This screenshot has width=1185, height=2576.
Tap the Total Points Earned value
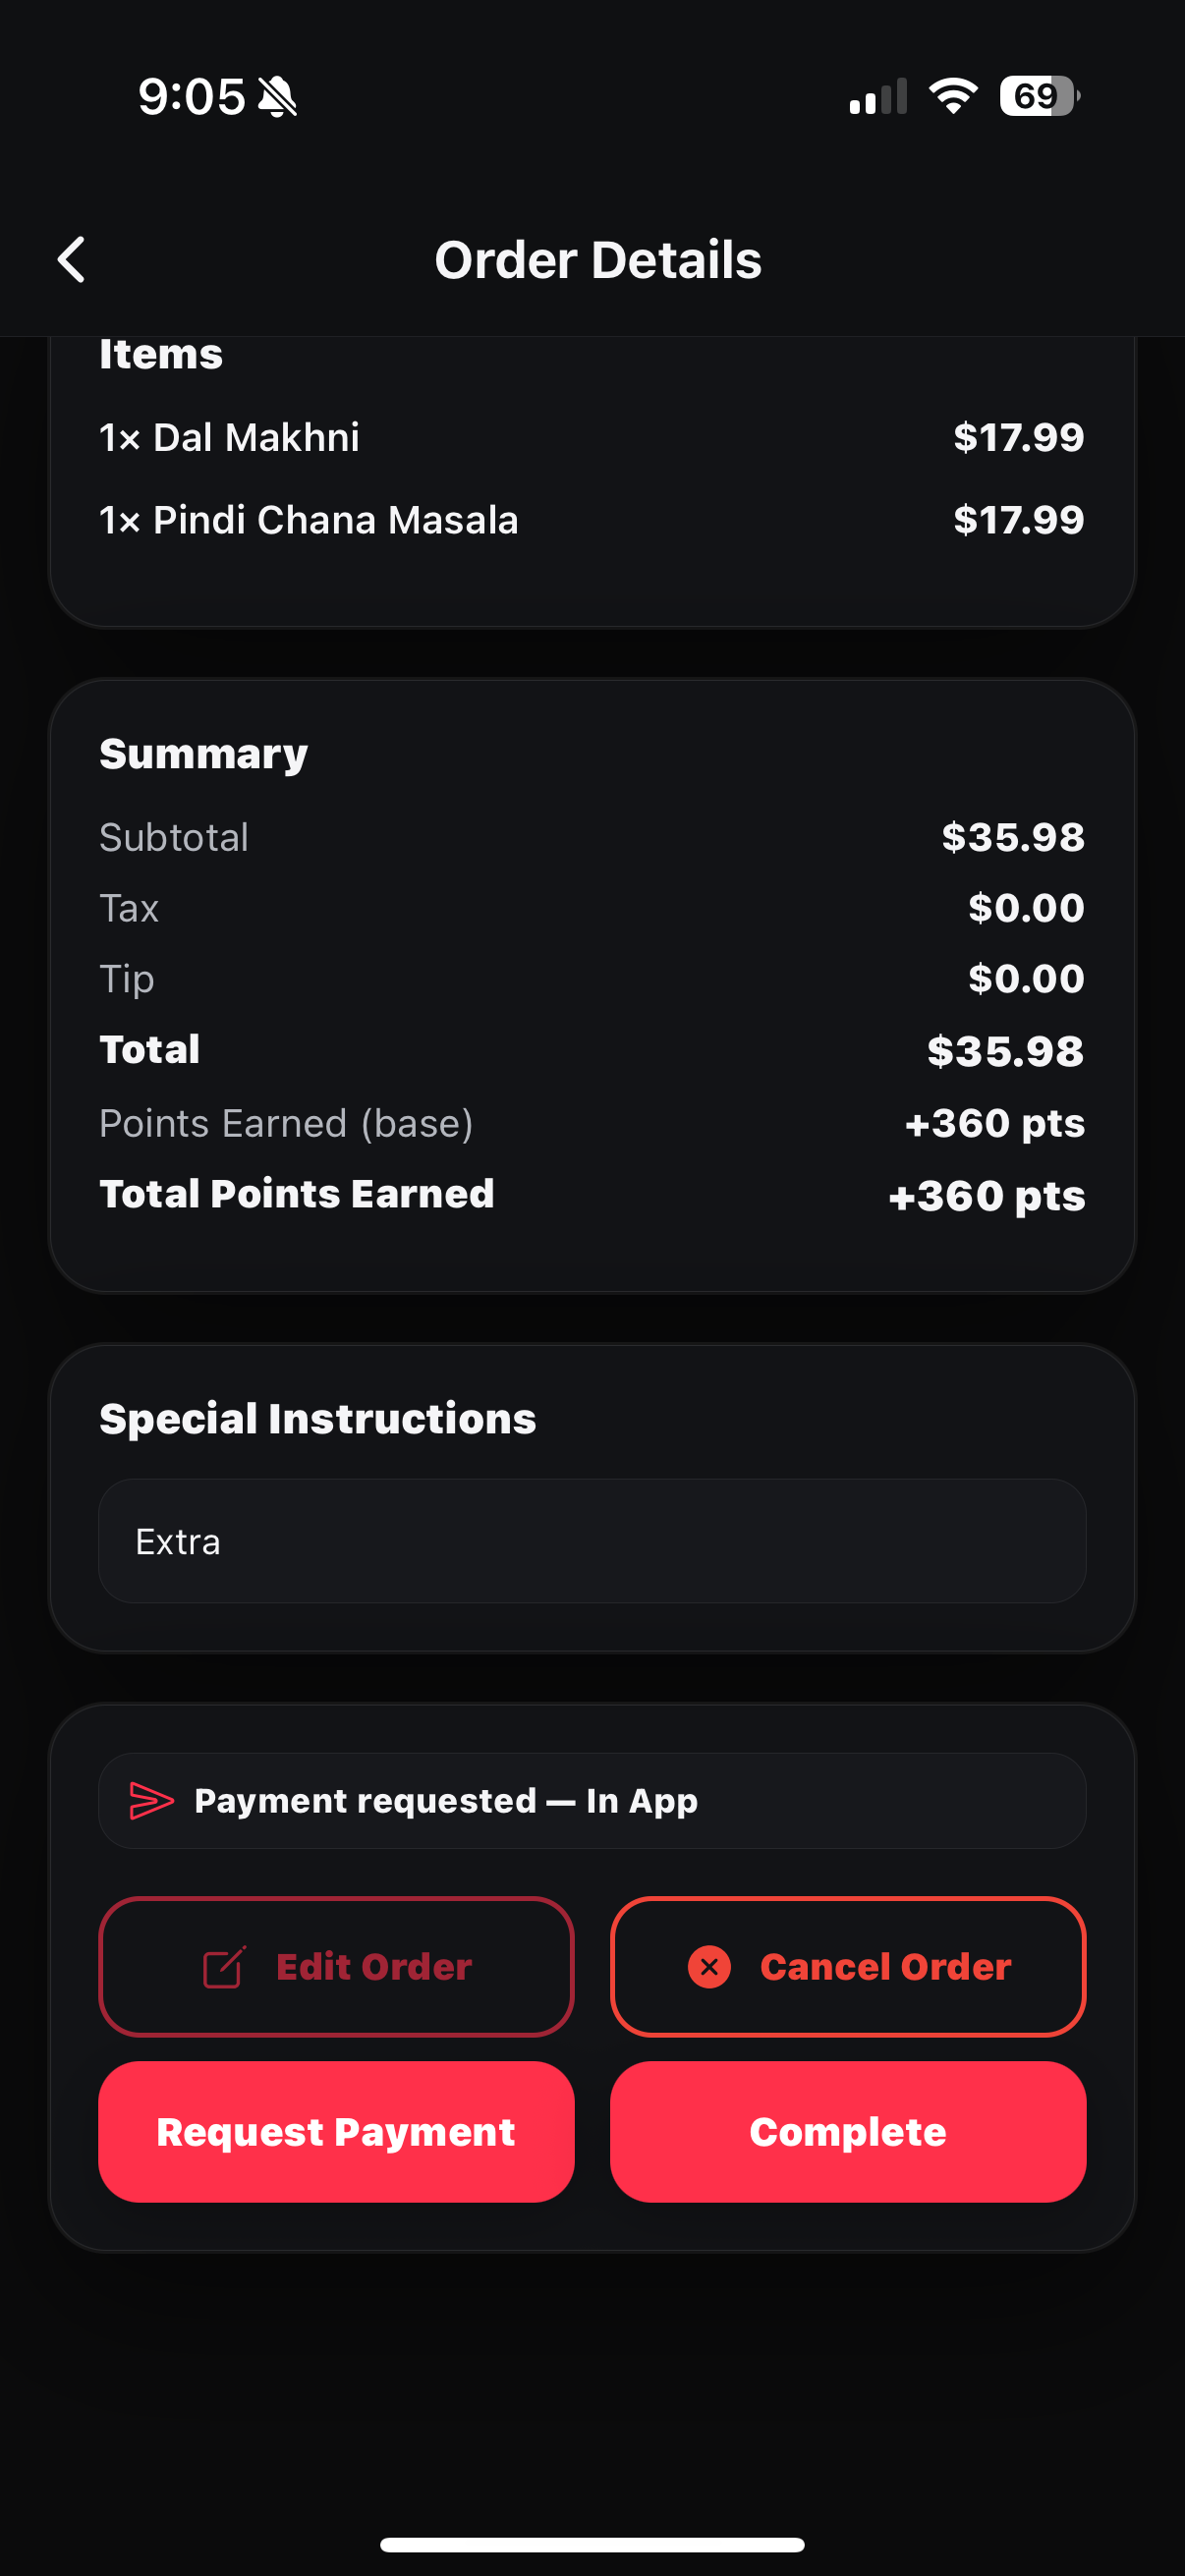(x=986, y=1196)
